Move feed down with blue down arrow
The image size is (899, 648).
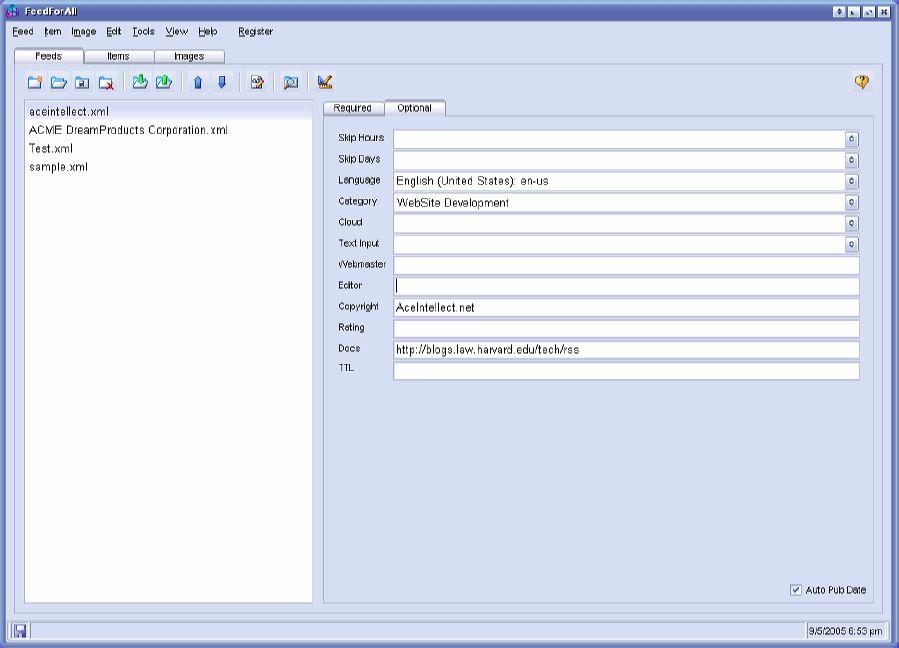[x=222, y=83]
